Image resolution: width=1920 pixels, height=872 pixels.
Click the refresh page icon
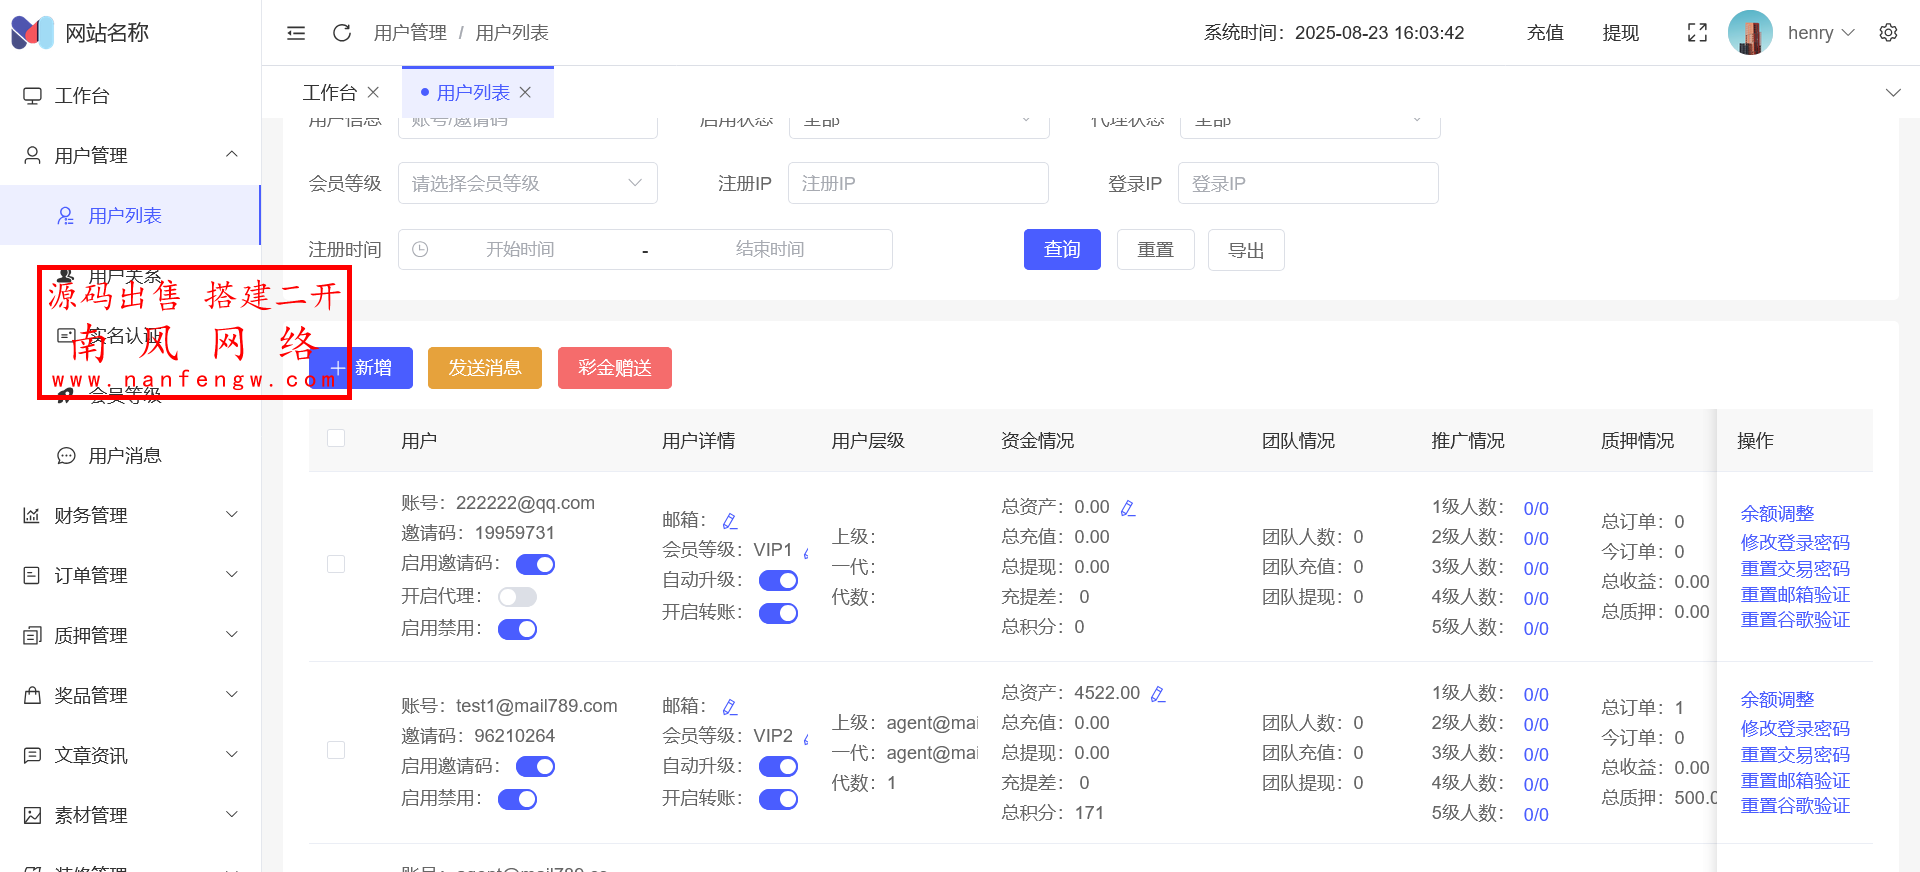coord(342,33)
